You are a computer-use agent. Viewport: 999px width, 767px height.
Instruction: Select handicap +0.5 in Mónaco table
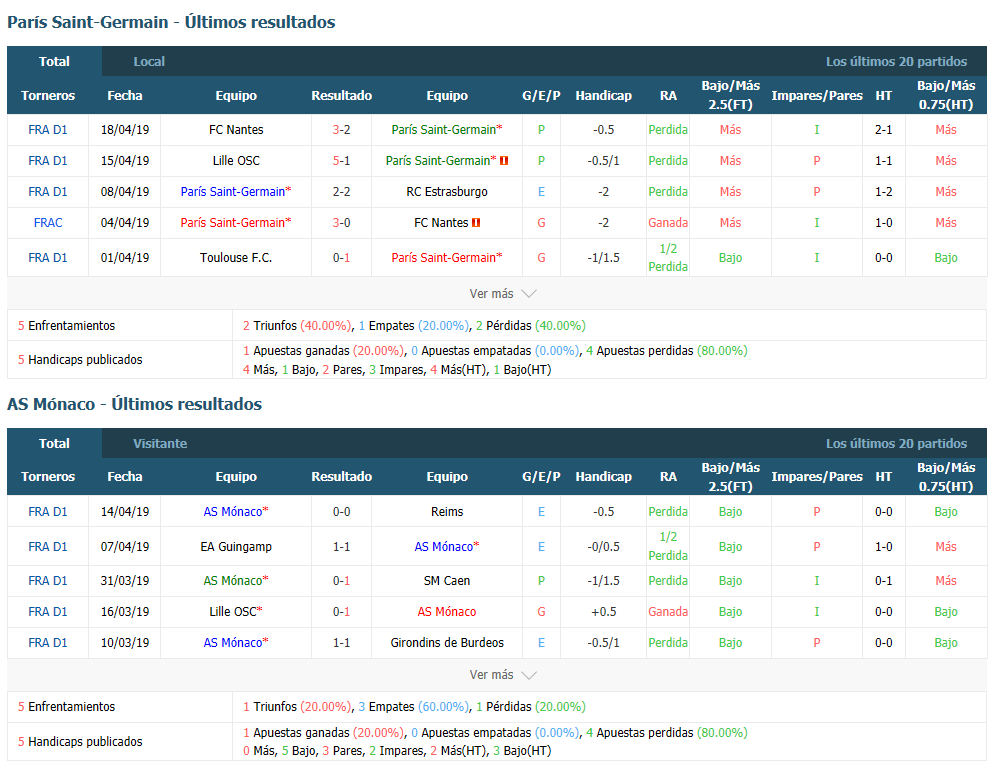pyautogui.click(x=603, y=612)
